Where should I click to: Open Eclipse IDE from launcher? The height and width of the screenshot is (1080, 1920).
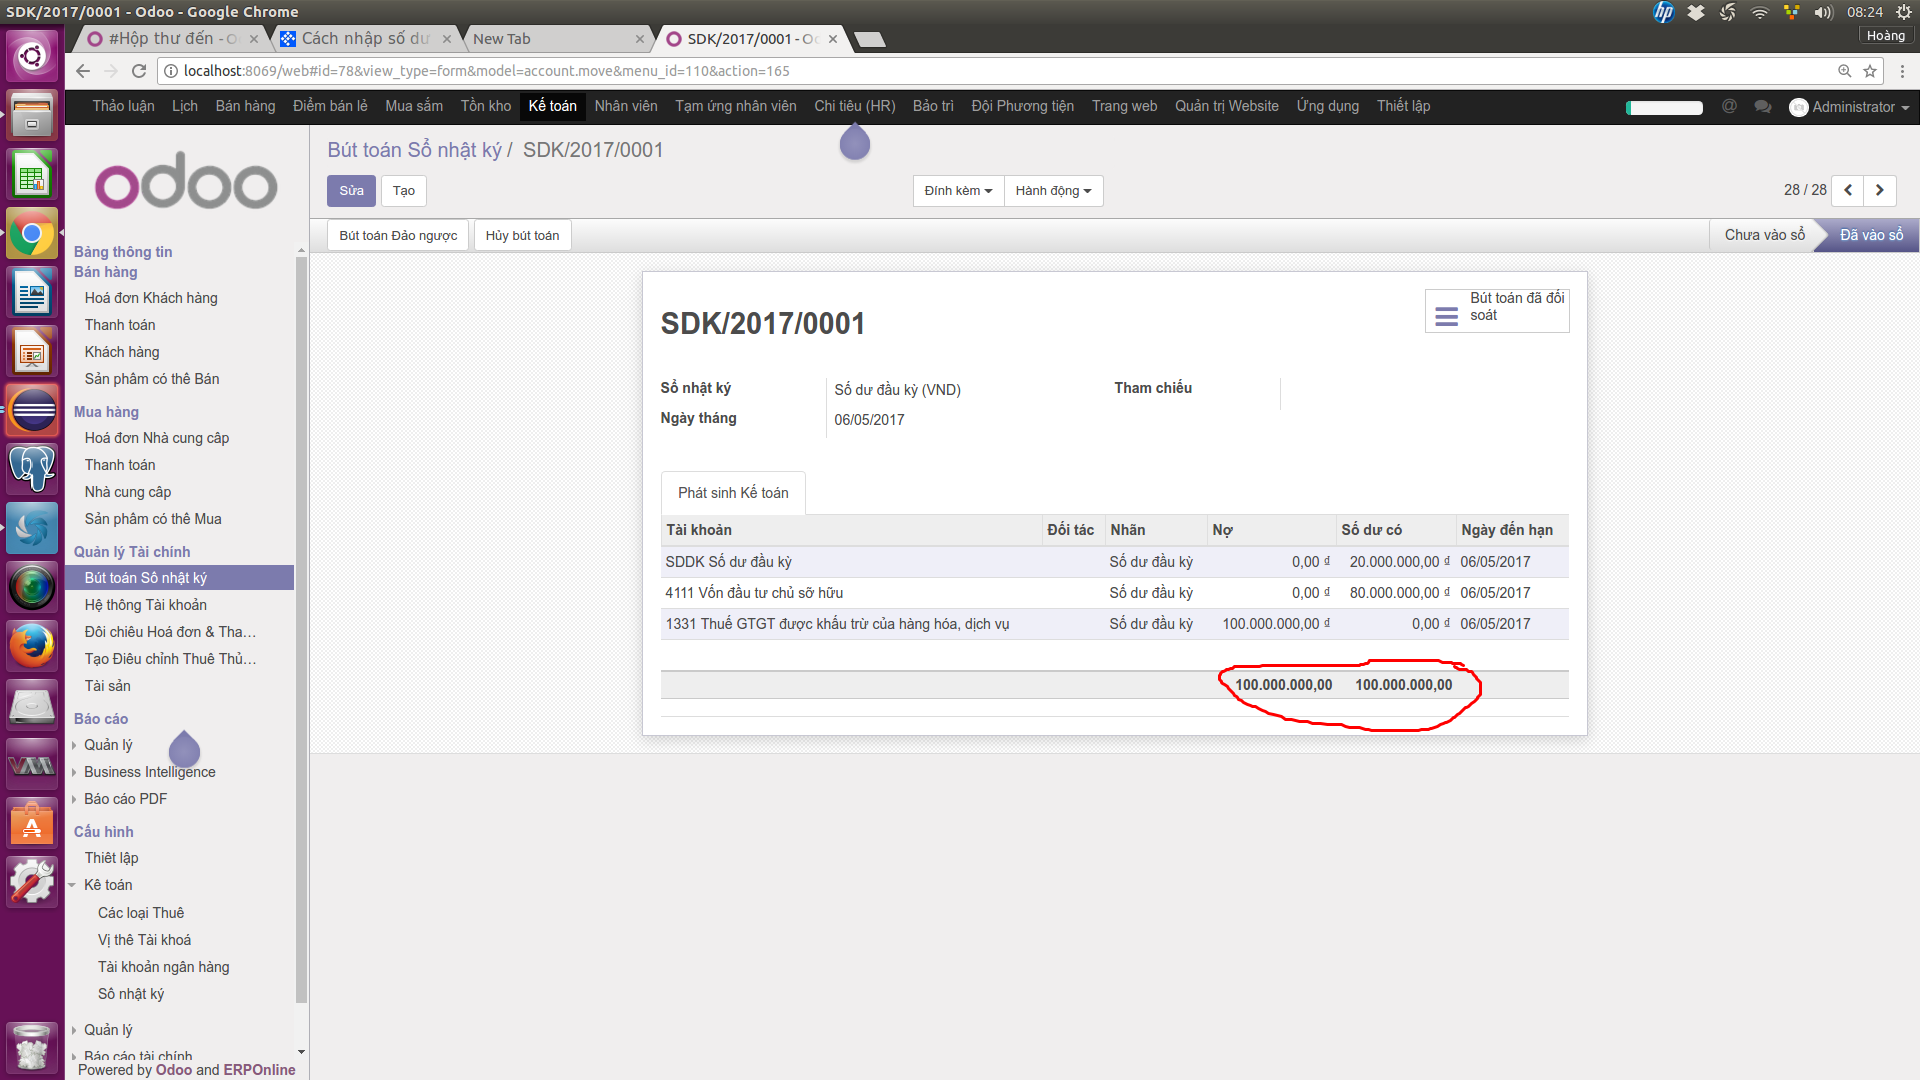[x=32, y=411]
